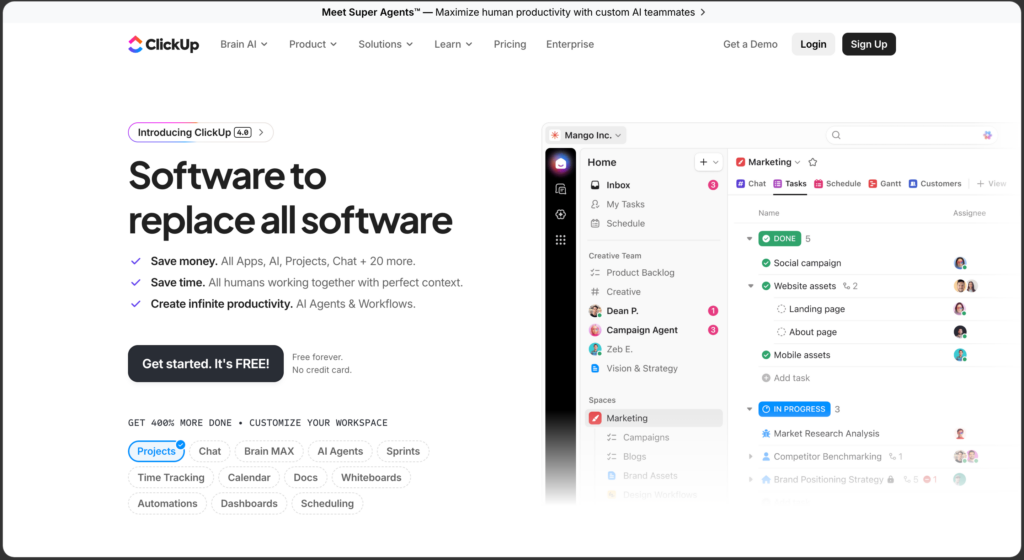Click the star icon next to Marketing
This screenshot has width=1024, height=560.
[x=812, y=162]
